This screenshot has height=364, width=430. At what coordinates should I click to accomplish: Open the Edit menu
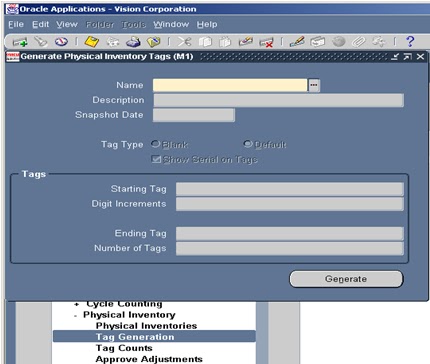click(x=41, y=24)
